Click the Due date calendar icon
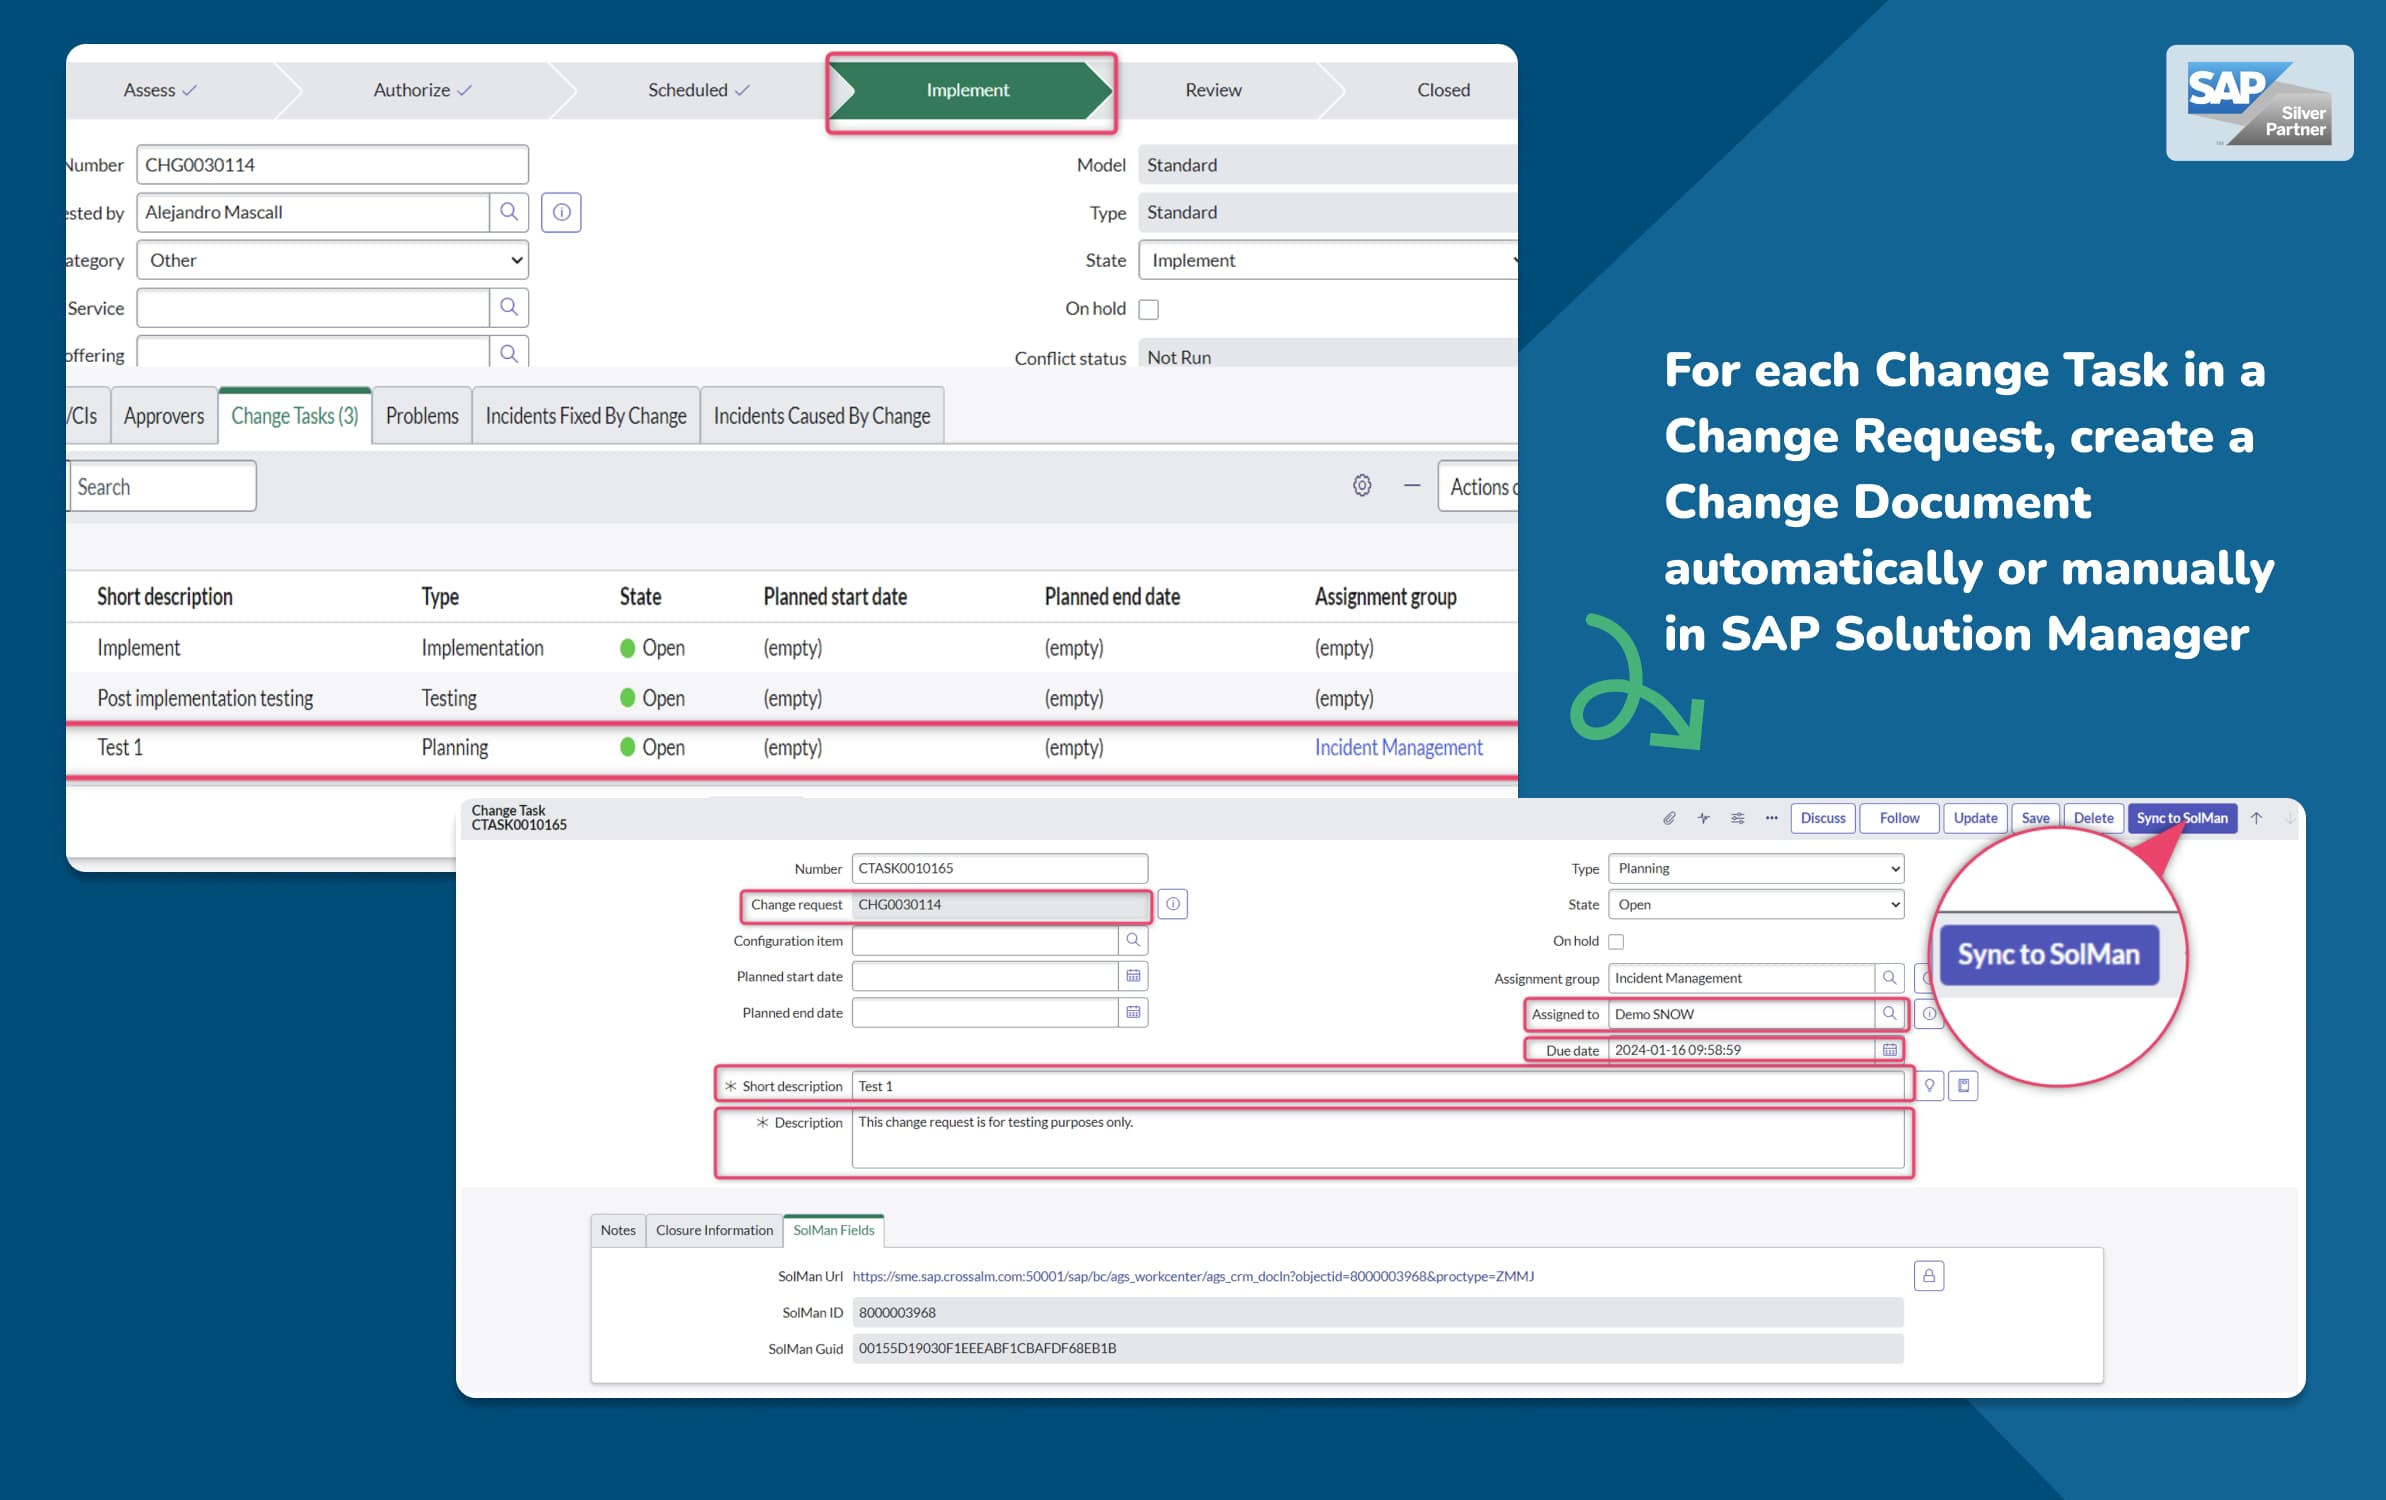 point(1889,1050)
